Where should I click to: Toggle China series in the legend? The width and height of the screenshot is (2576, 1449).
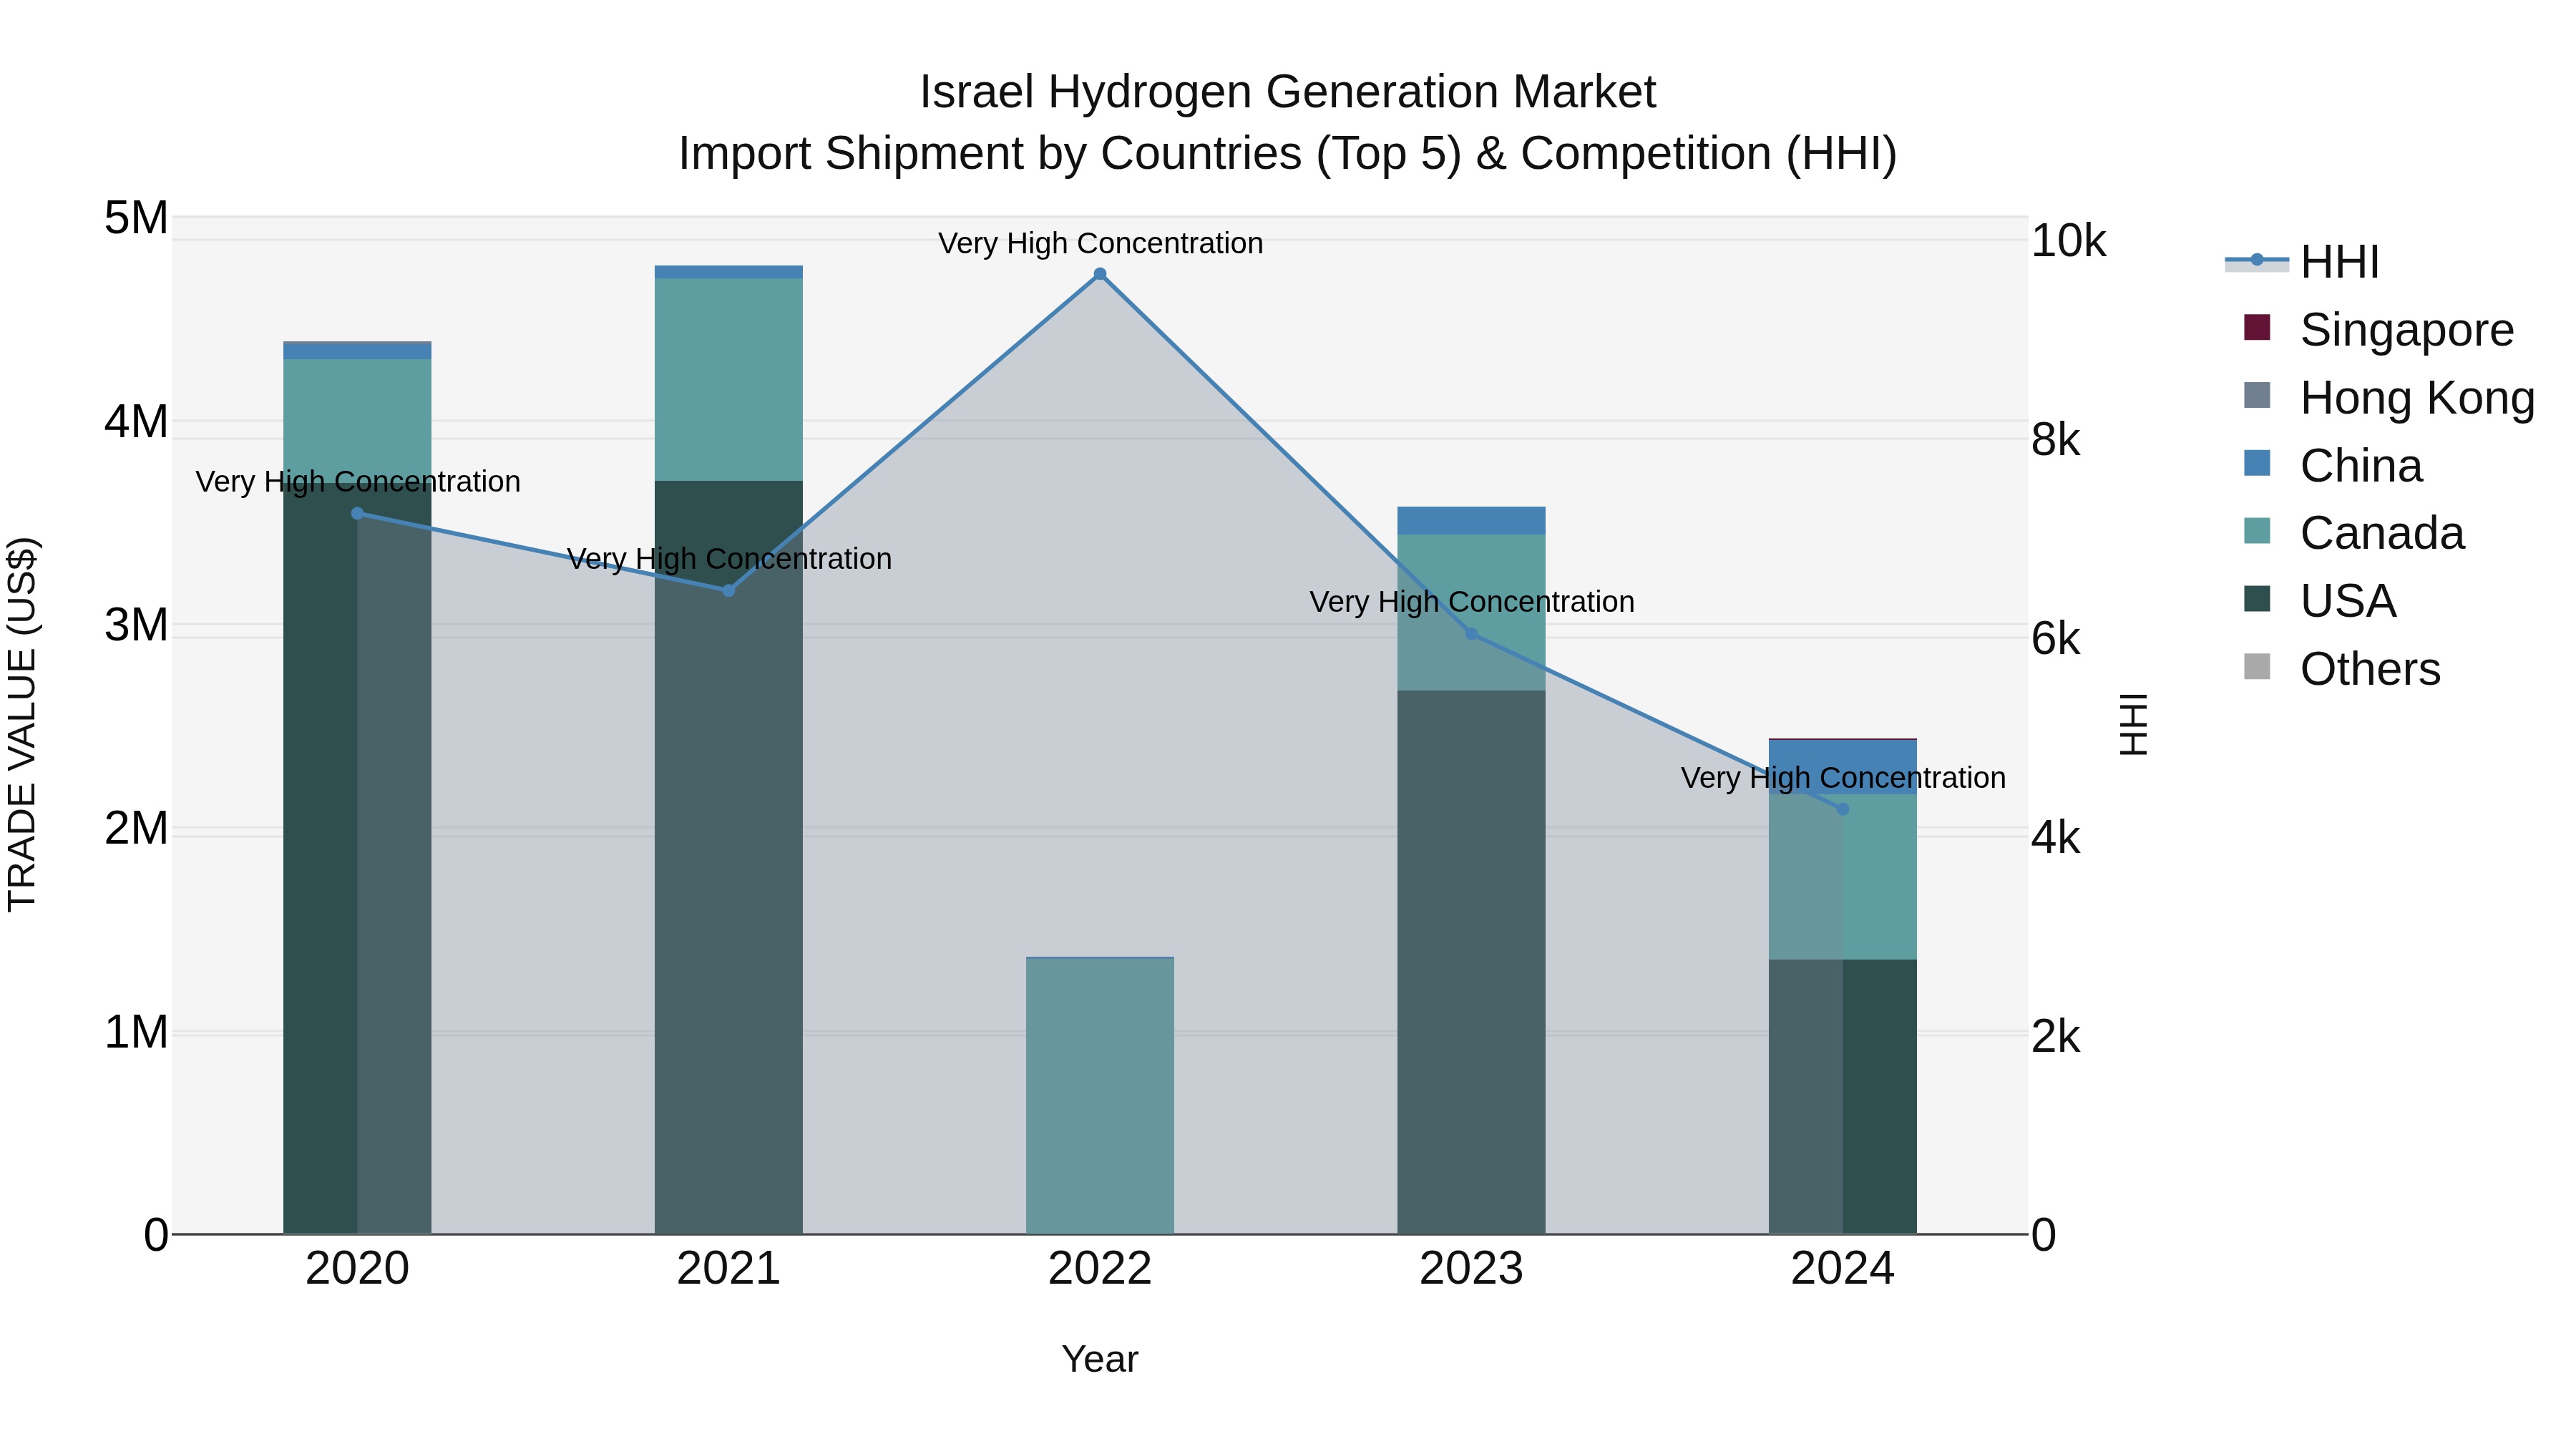tap(2333, 465)
